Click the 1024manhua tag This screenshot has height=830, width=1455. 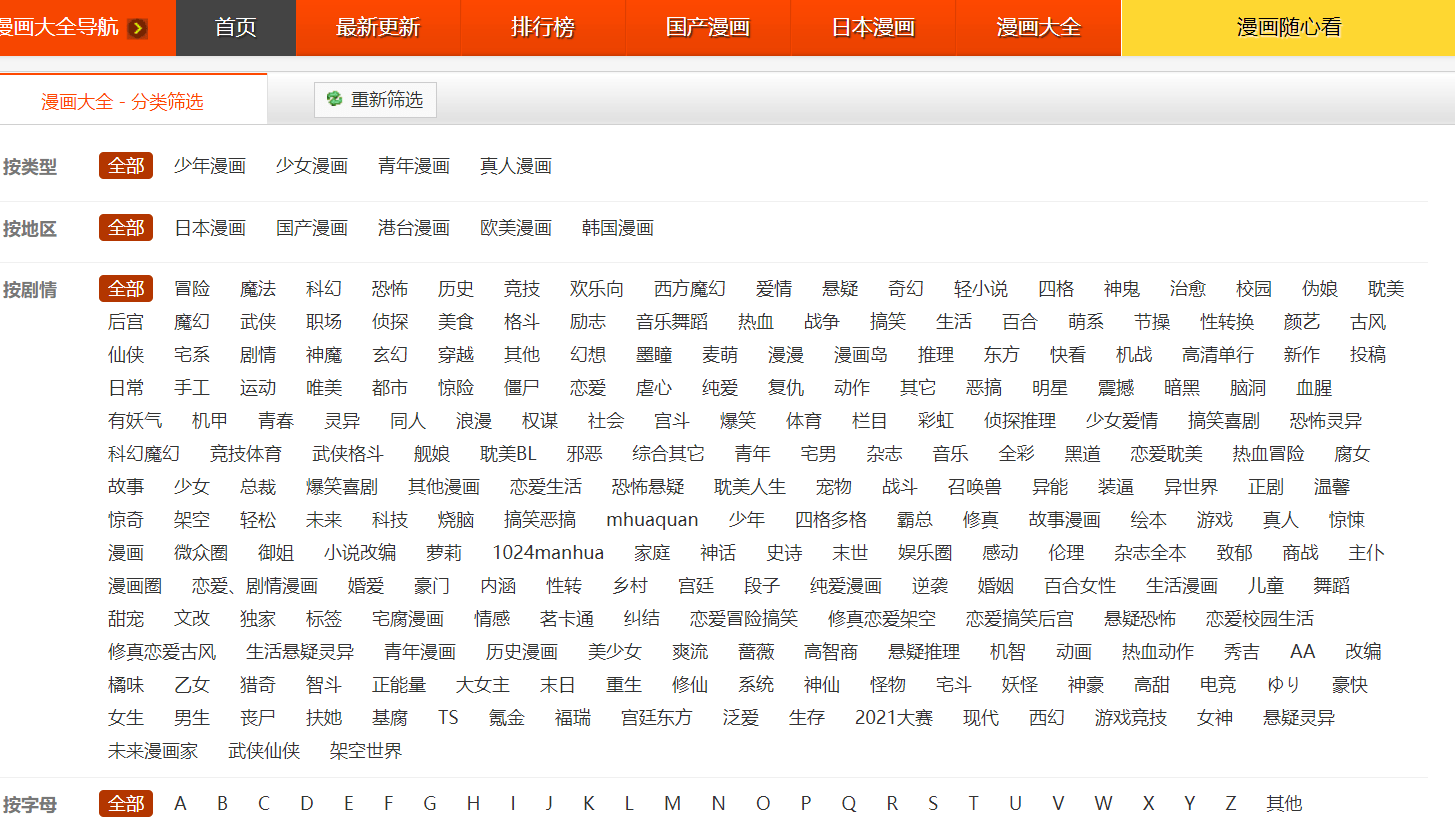[x=547, y=553]
